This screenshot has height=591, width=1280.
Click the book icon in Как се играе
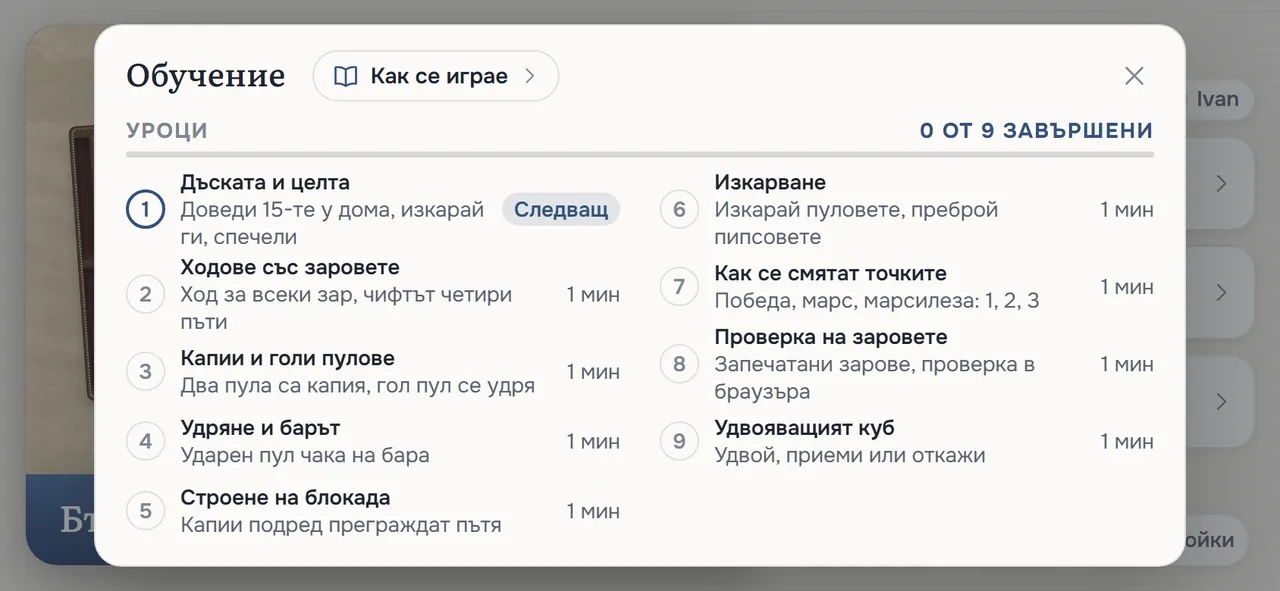coord(346,77)
